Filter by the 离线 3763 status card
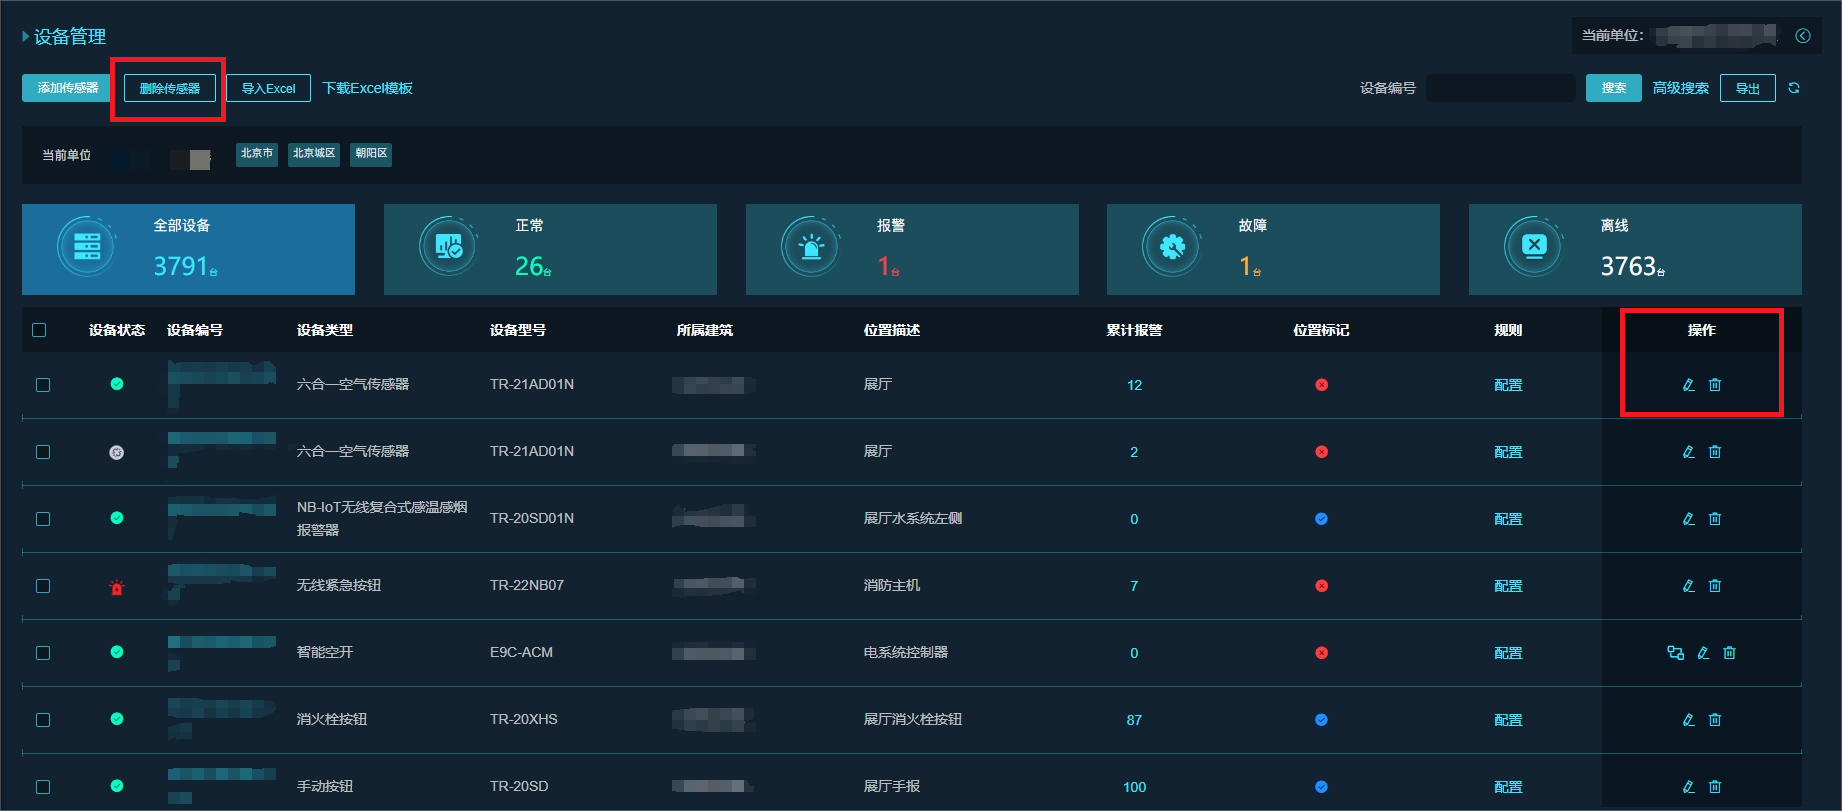The image size is (1842, 811). click(x=1635, y=249)
